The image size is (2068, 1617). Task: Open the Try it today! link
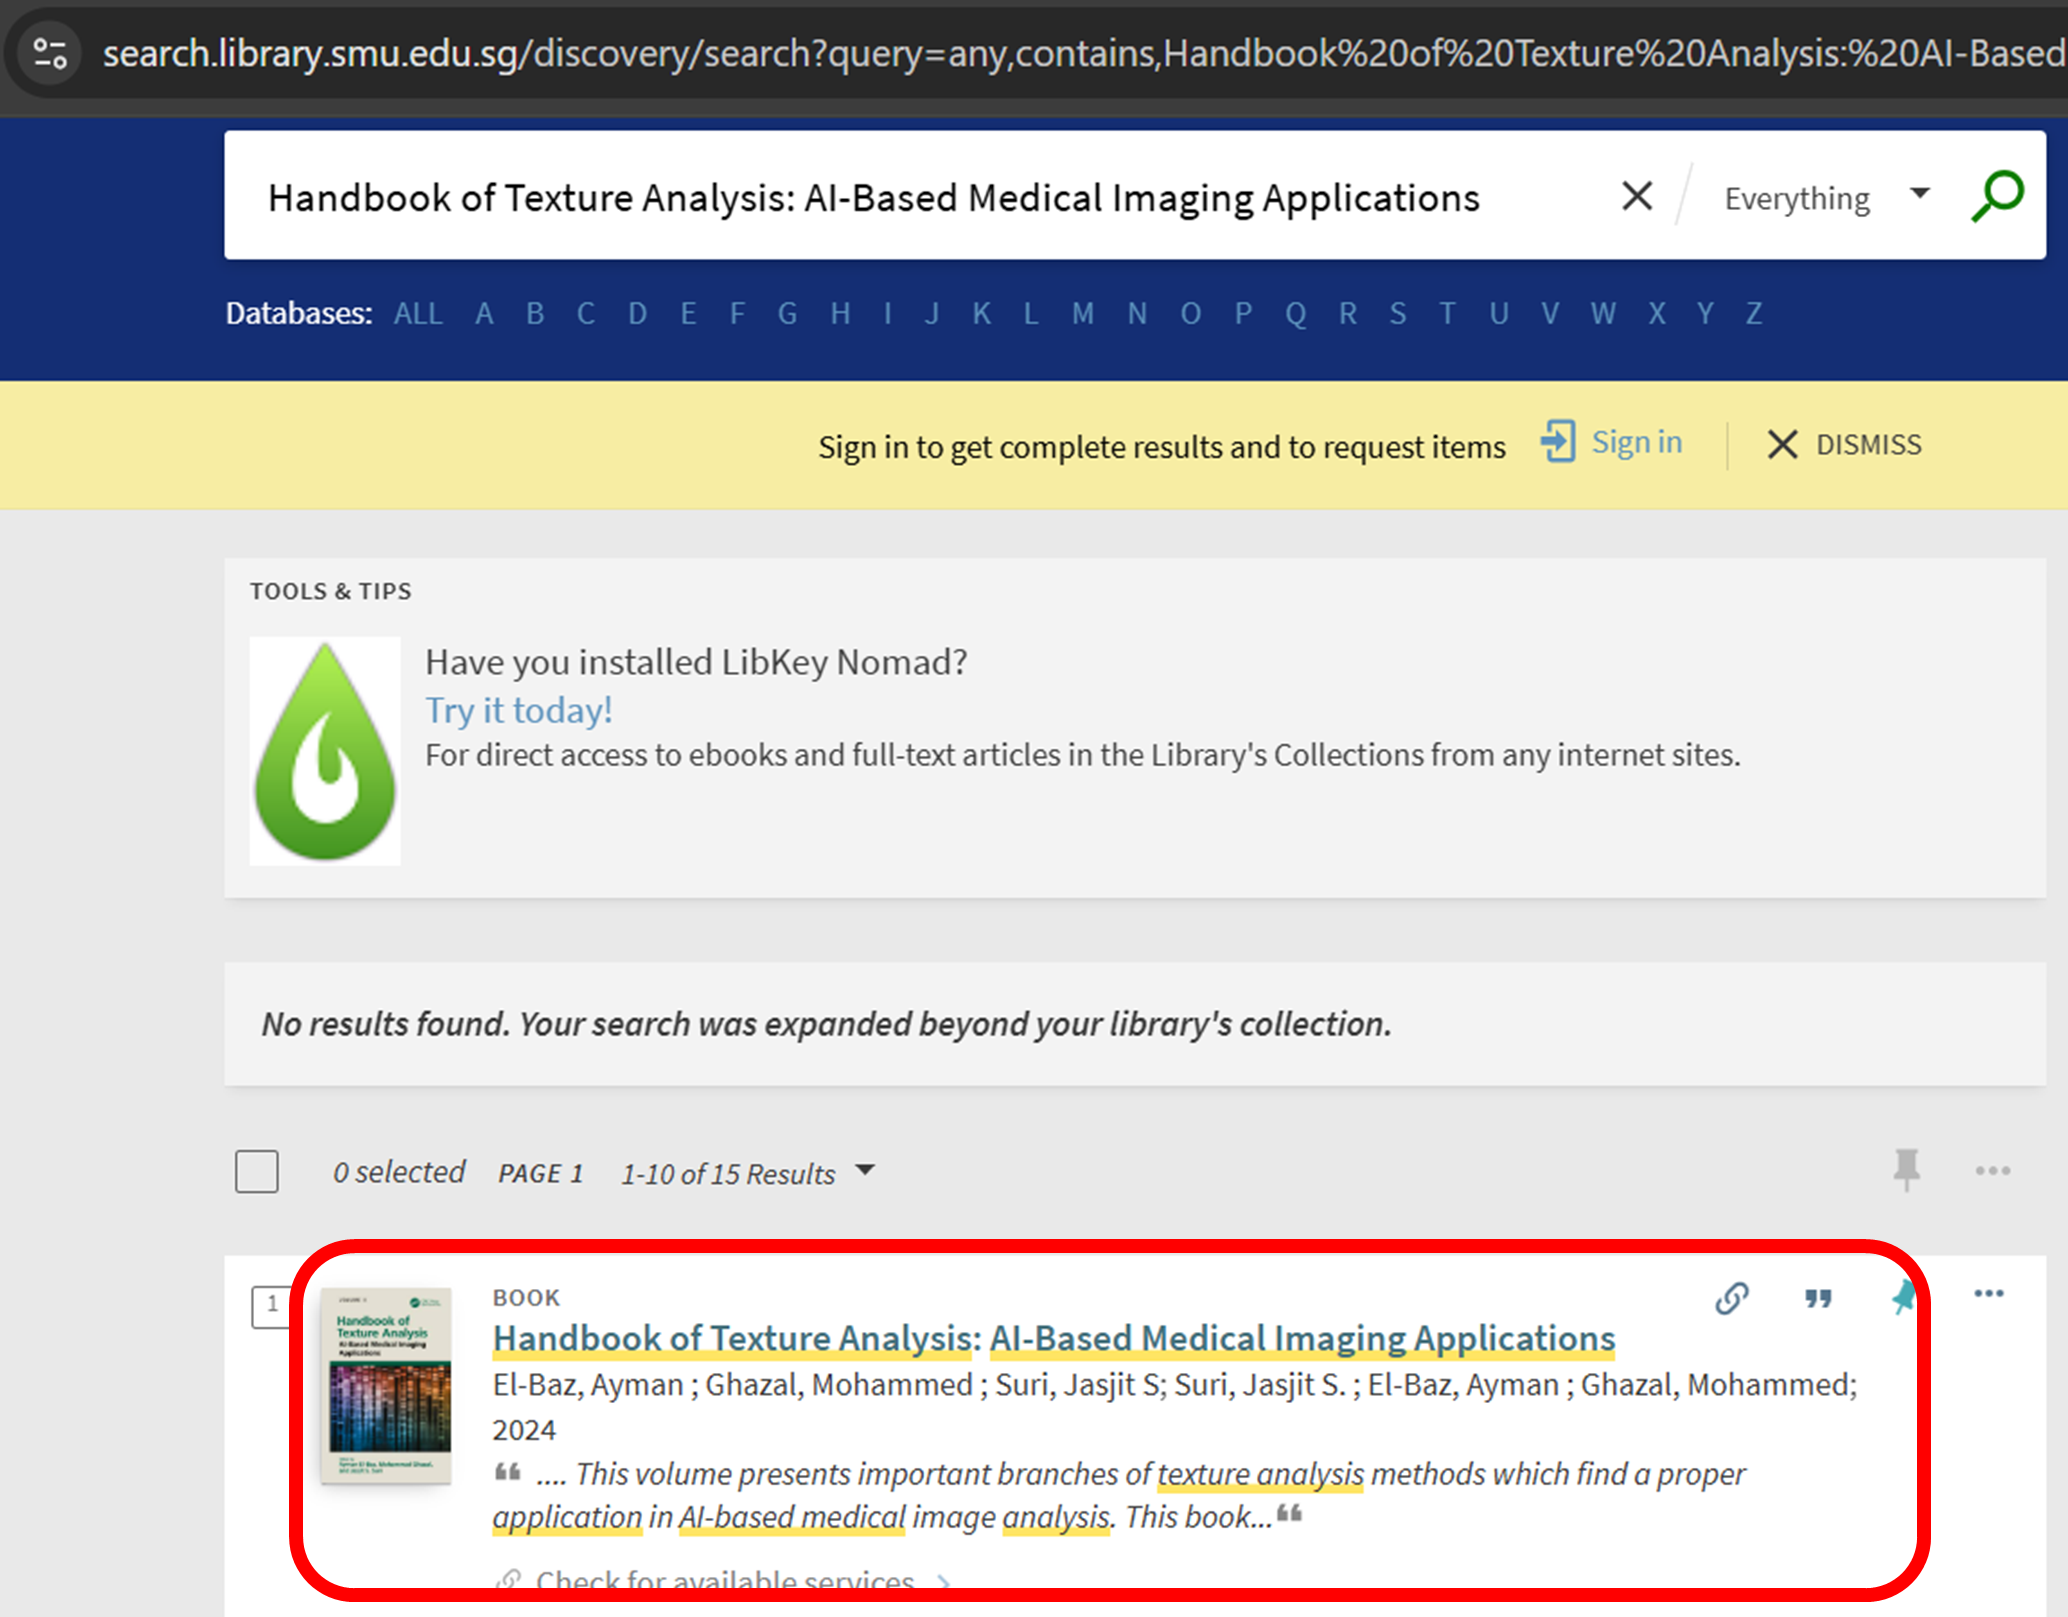click(x=518, y=710)
